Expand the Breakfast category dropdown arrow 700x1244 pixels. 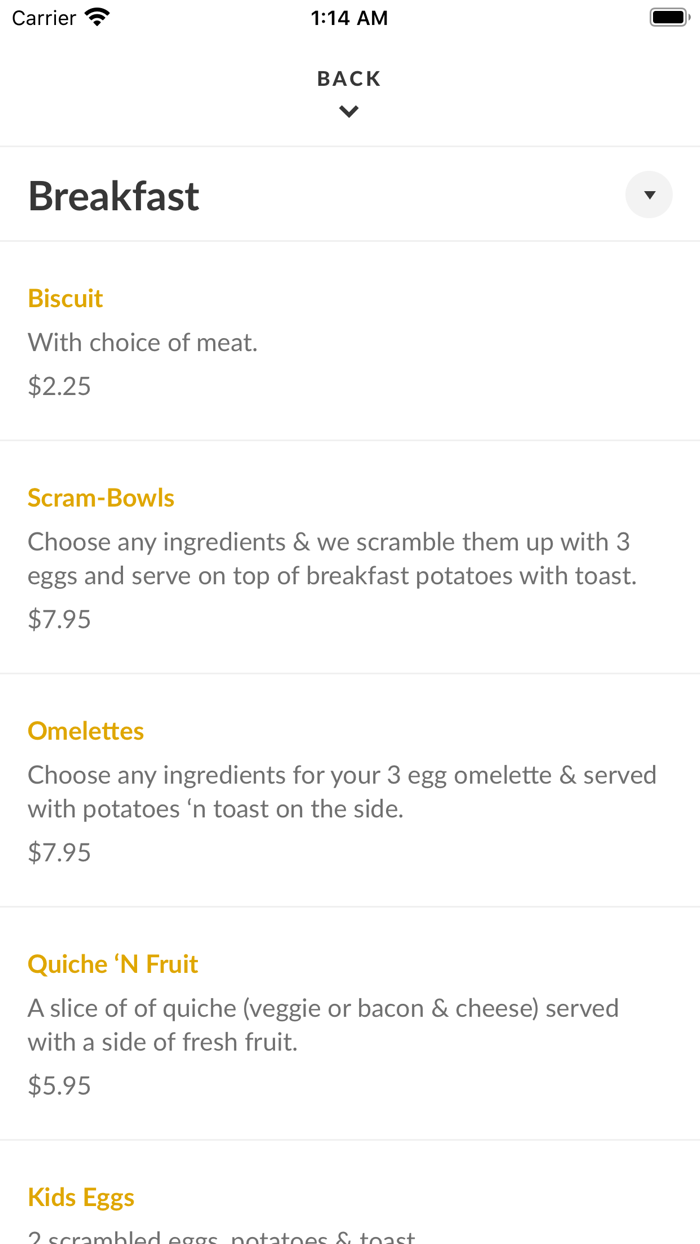pyautogui.click(x=649, y=195)
